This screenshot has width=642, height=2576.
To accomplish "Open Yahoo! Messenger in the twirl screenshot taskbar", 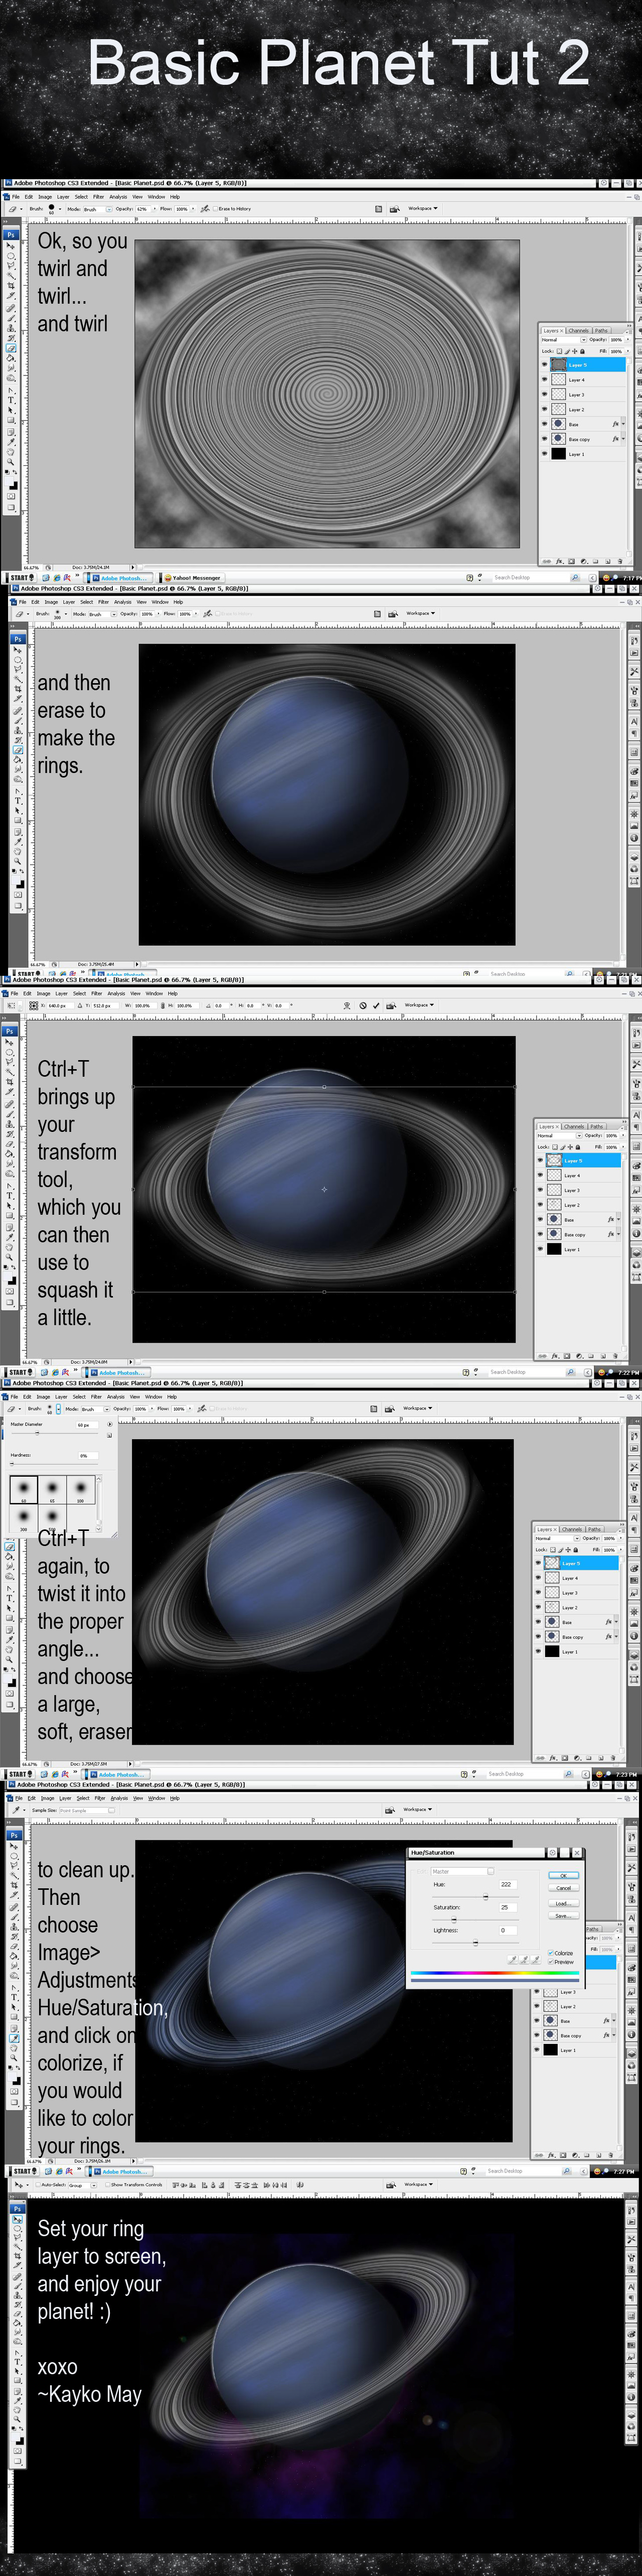I will 193,578.
